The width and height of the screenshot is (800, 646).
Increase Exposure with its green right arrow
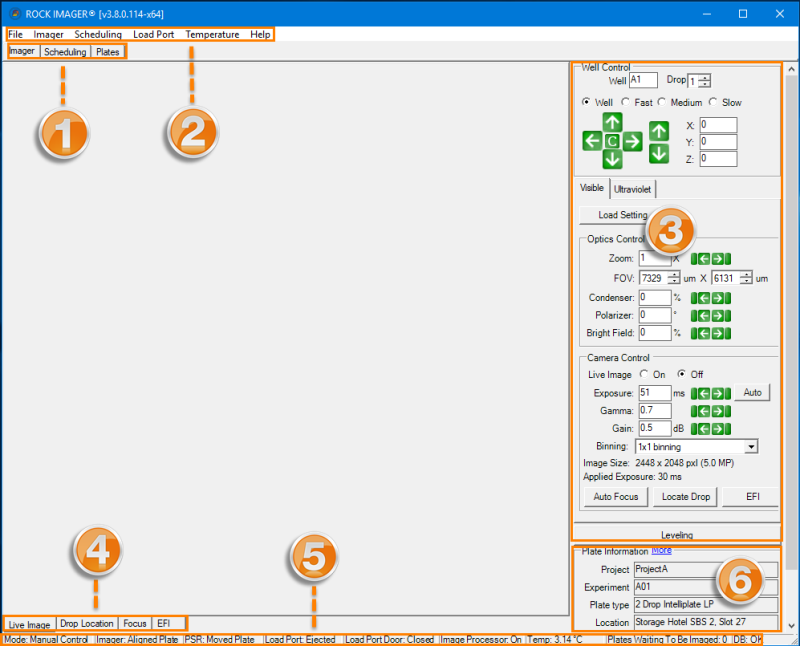coord(719,393)
